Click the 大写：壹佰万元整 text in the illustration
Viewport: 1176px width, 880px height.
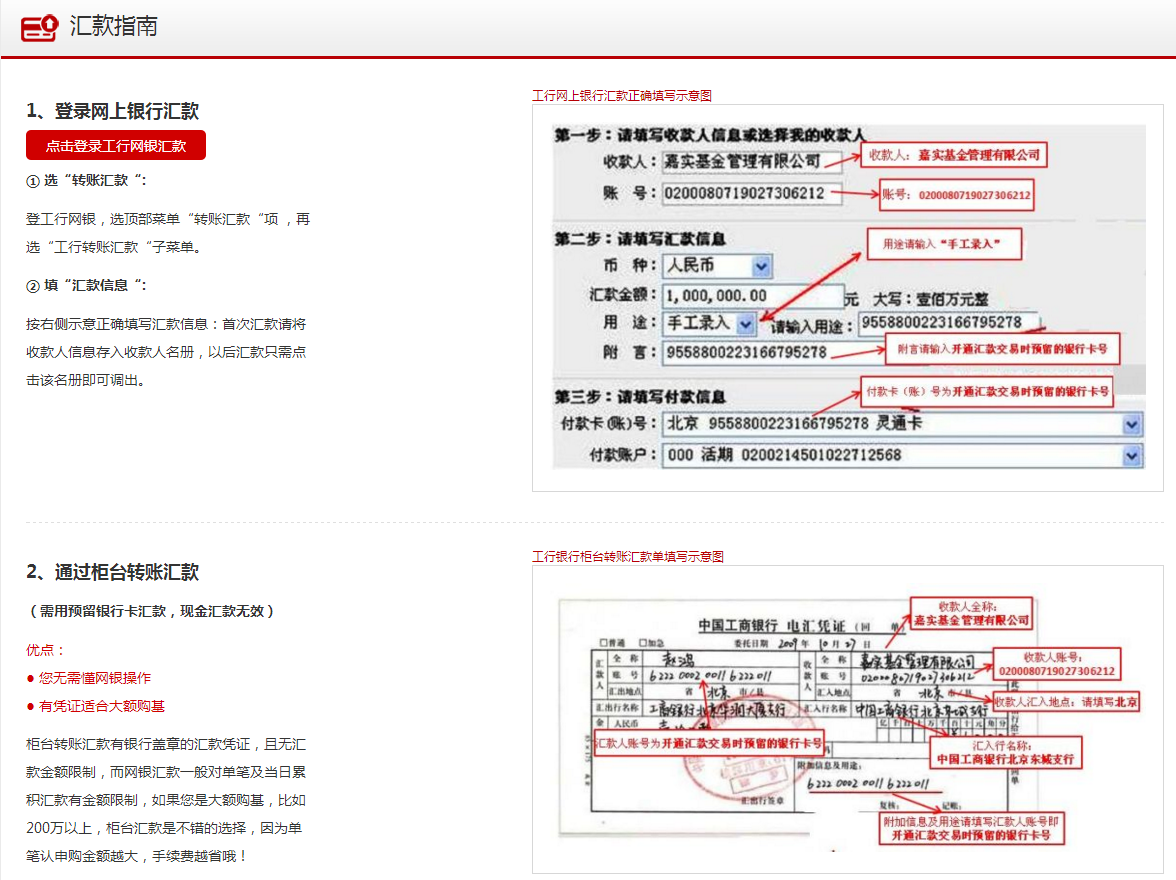click(931, 299)
